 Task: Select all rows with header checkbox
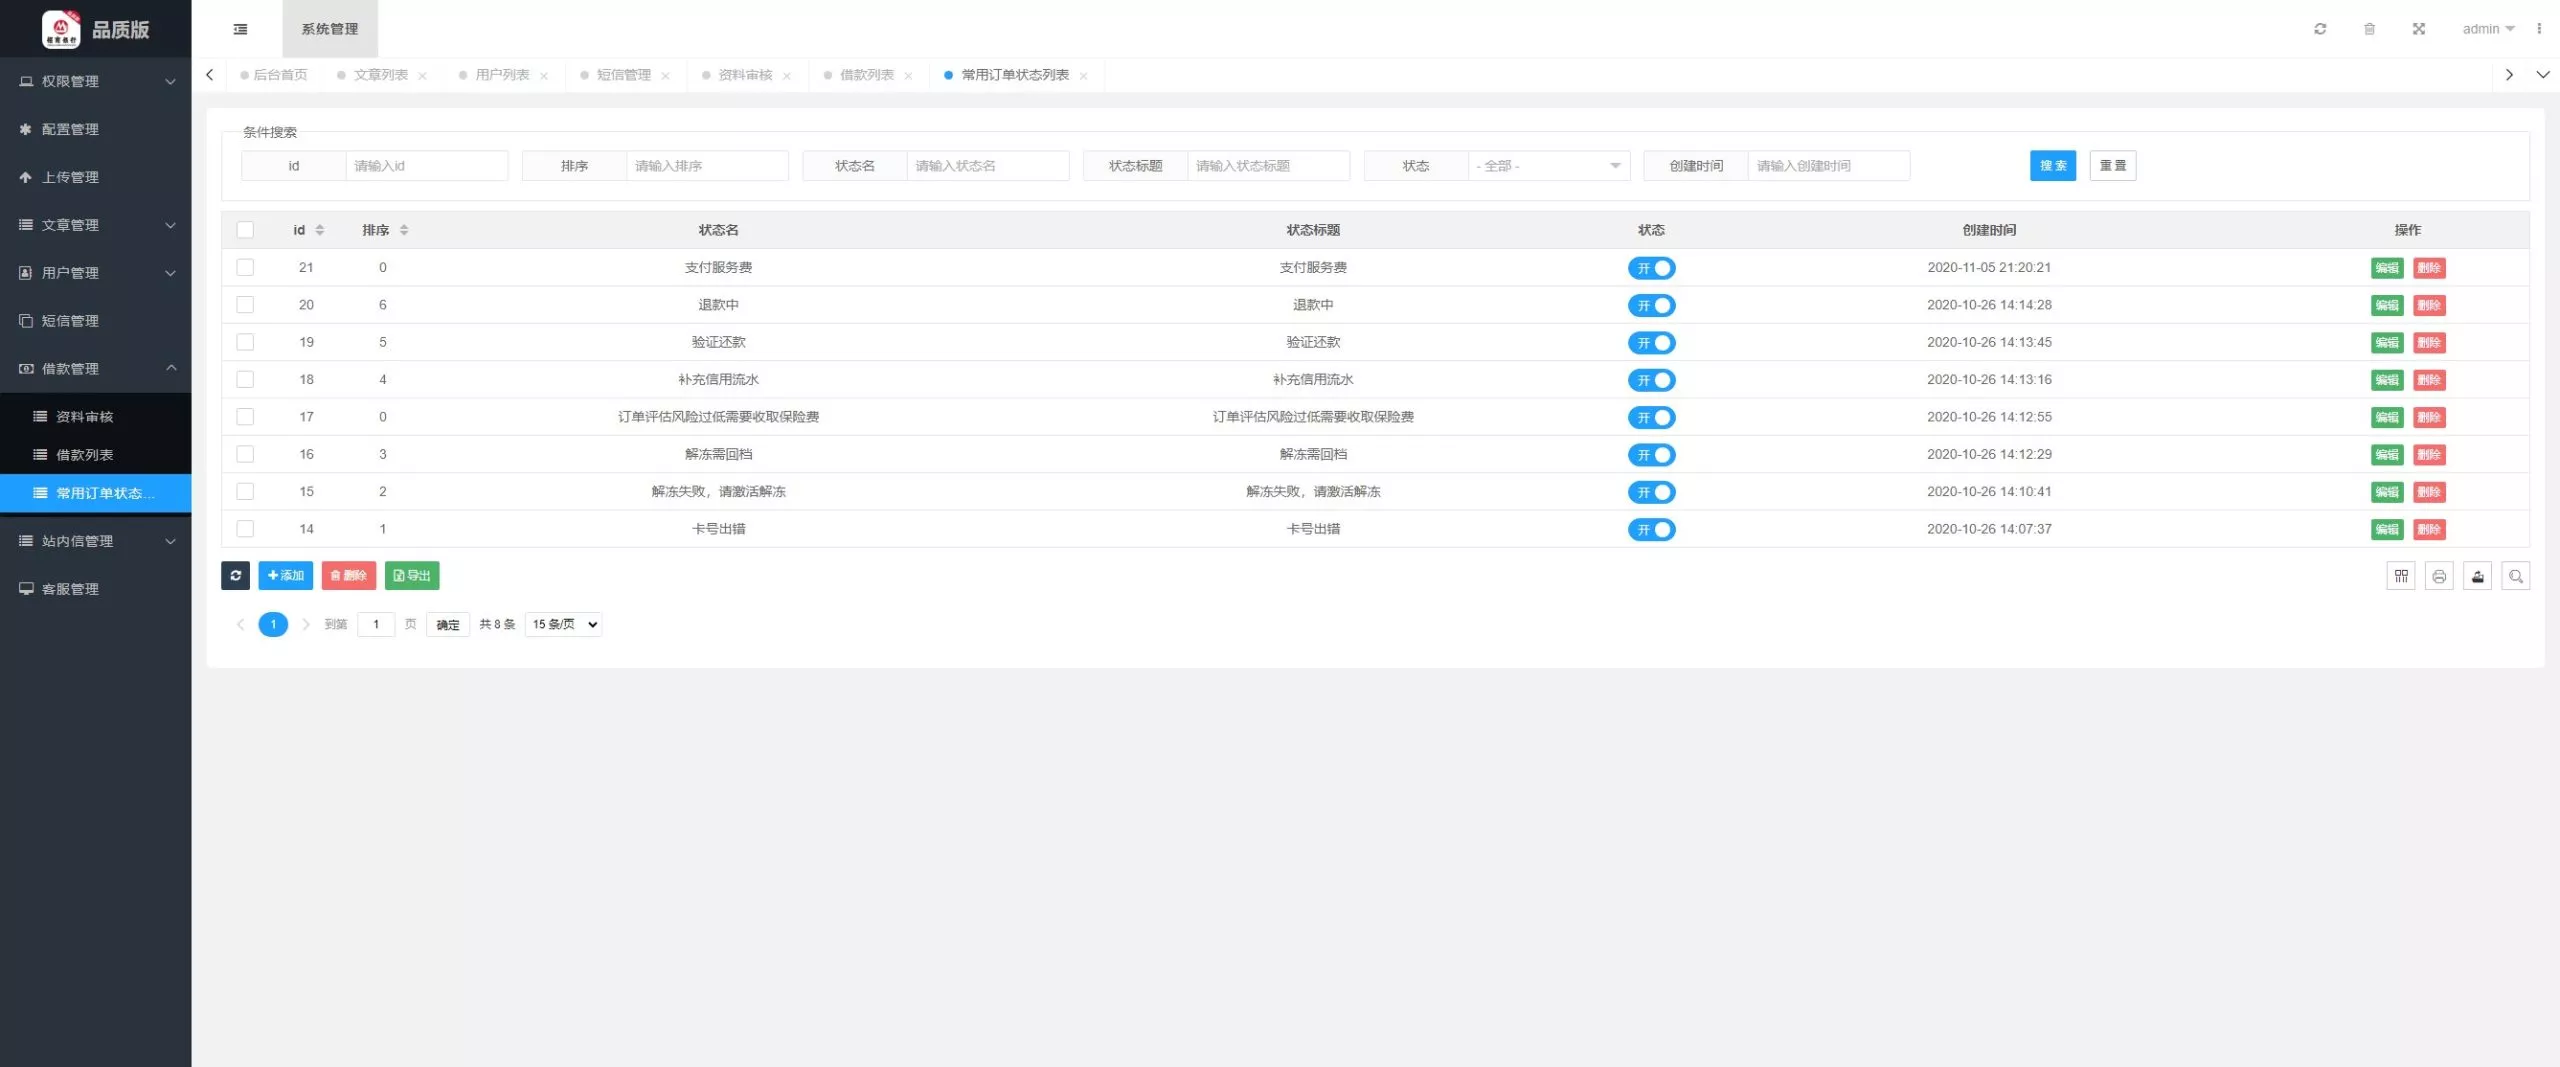click(245, 230)
